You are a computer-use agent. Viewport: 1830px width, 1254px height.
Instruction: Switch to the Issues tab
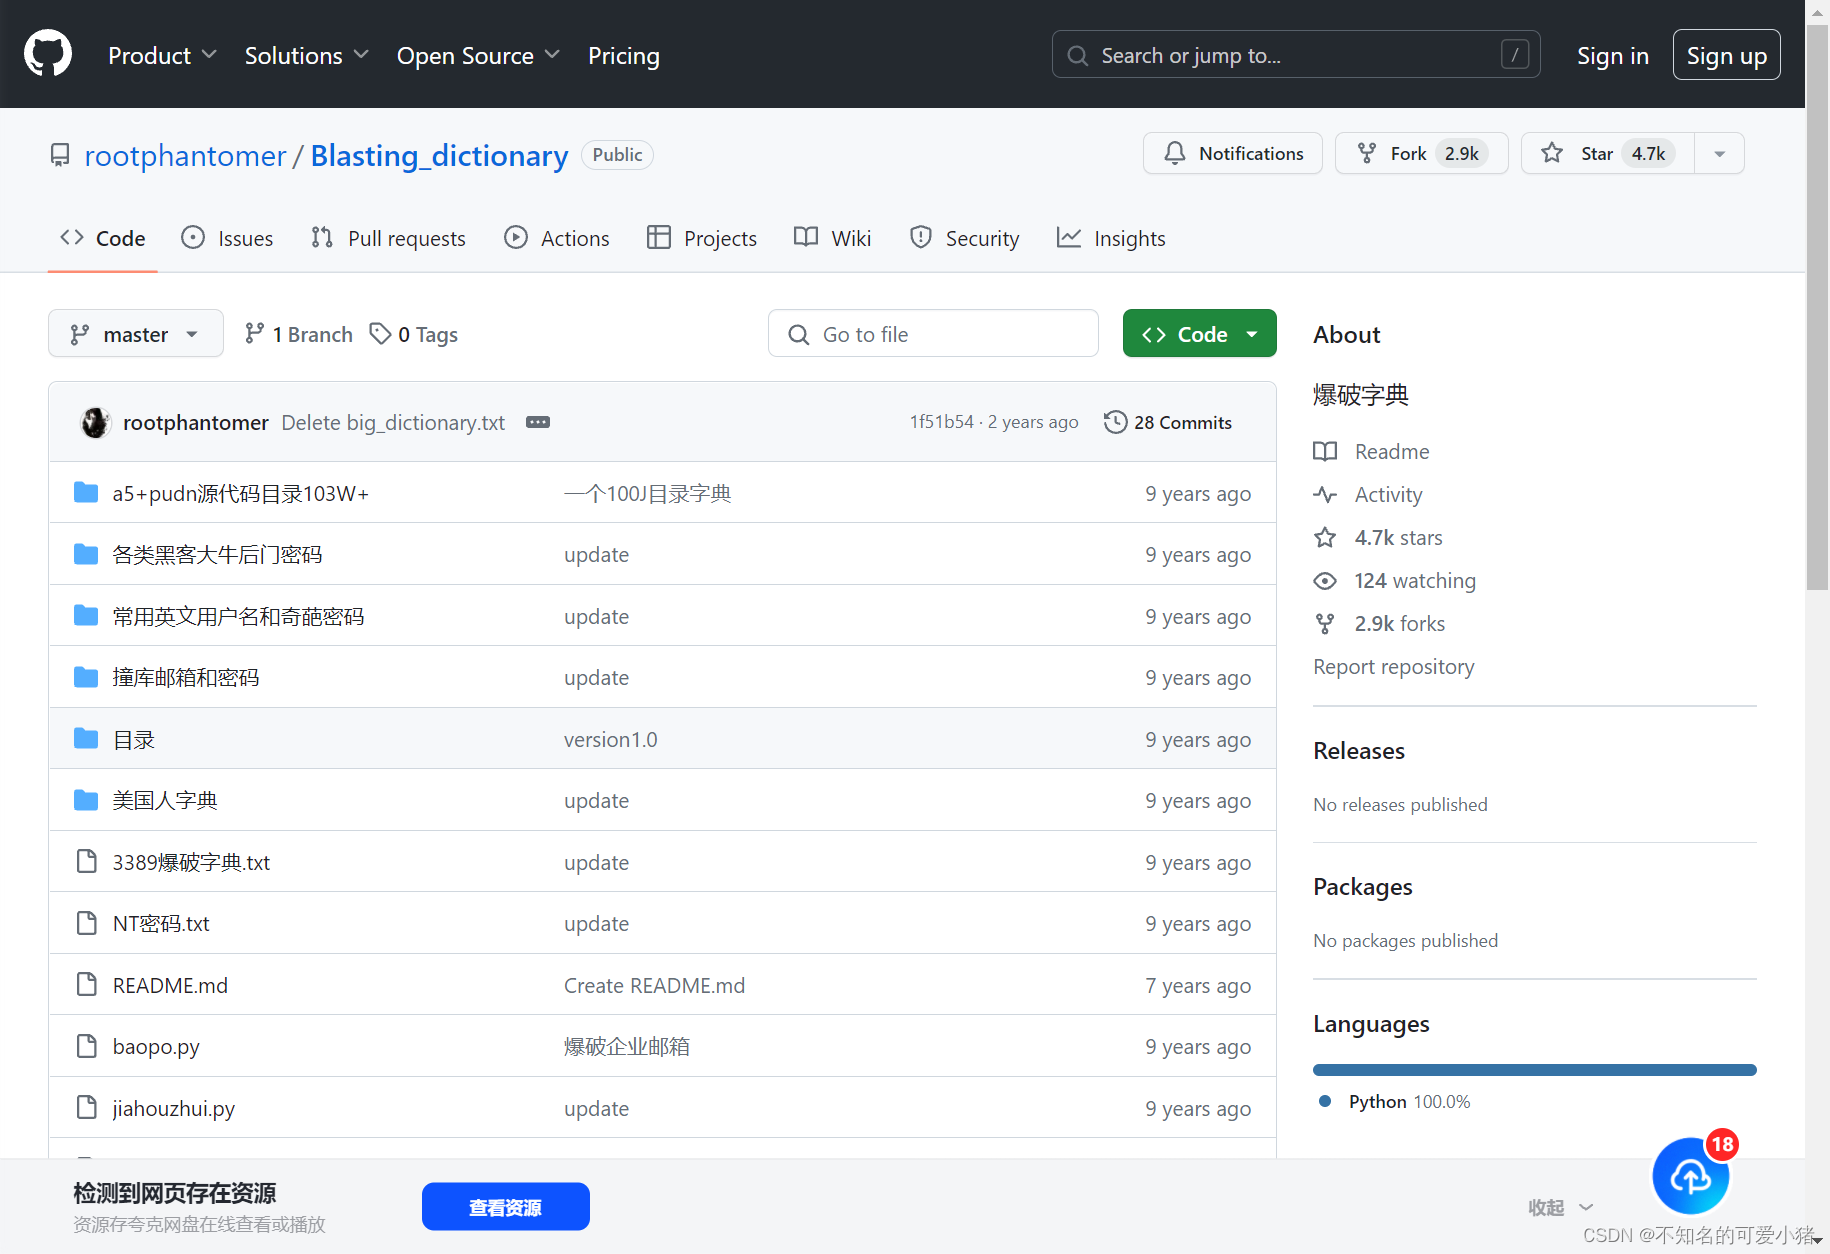click(x=227, y=238)
